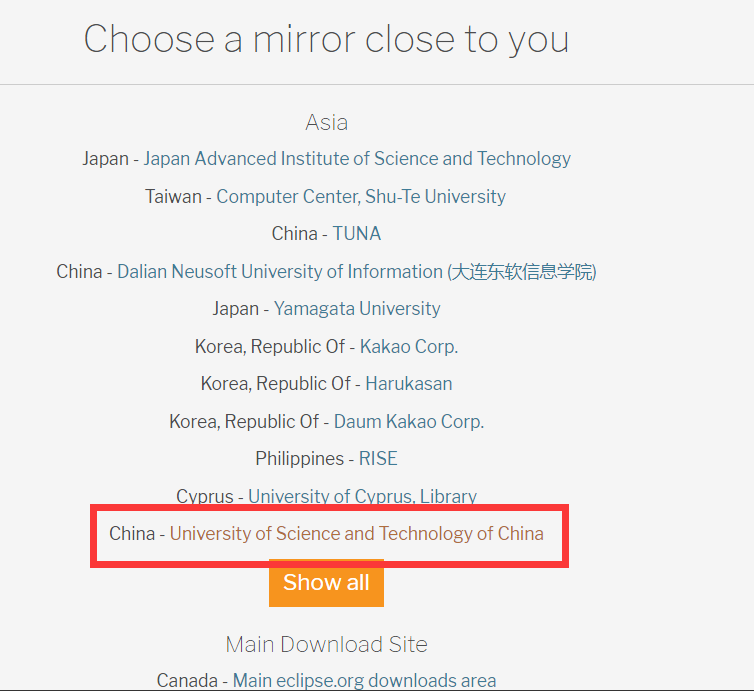Select Computer Center, Shu-Te University mirror
The image size is (754, 691).
click(361, 197)
